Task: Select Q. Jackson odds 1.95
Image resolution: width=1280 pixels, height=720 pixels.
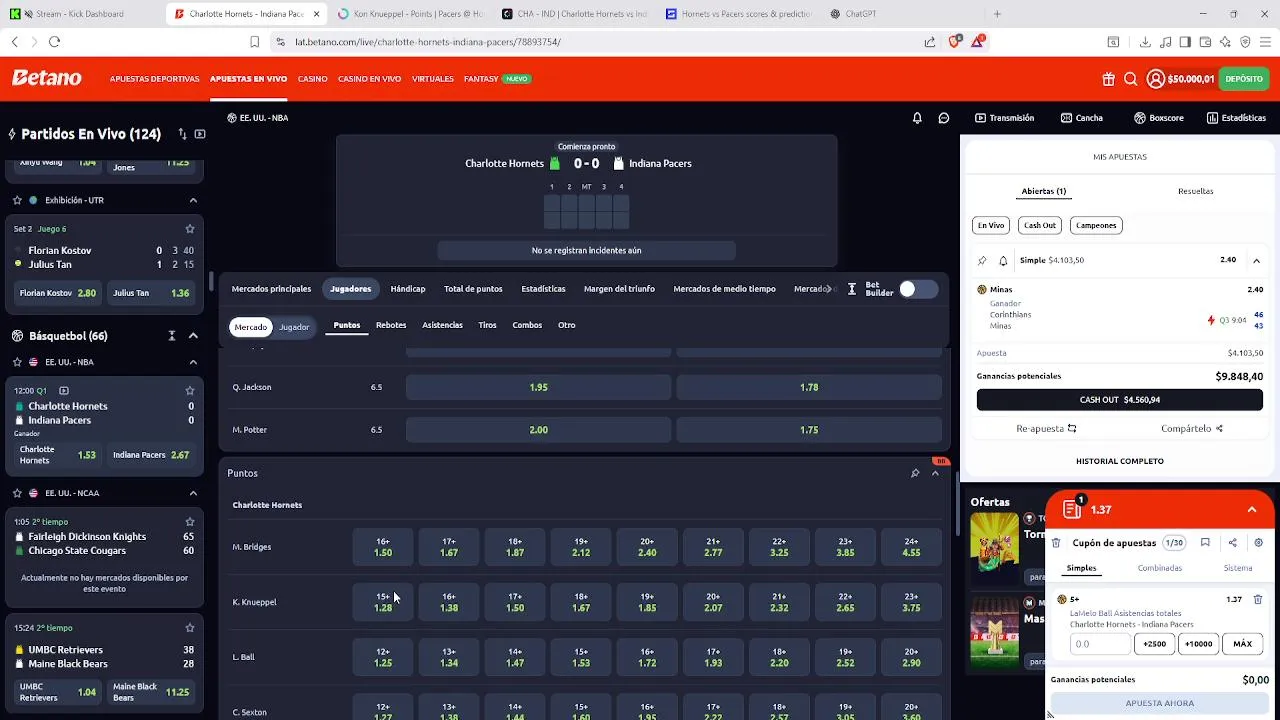Action: (x=538, y=387)
